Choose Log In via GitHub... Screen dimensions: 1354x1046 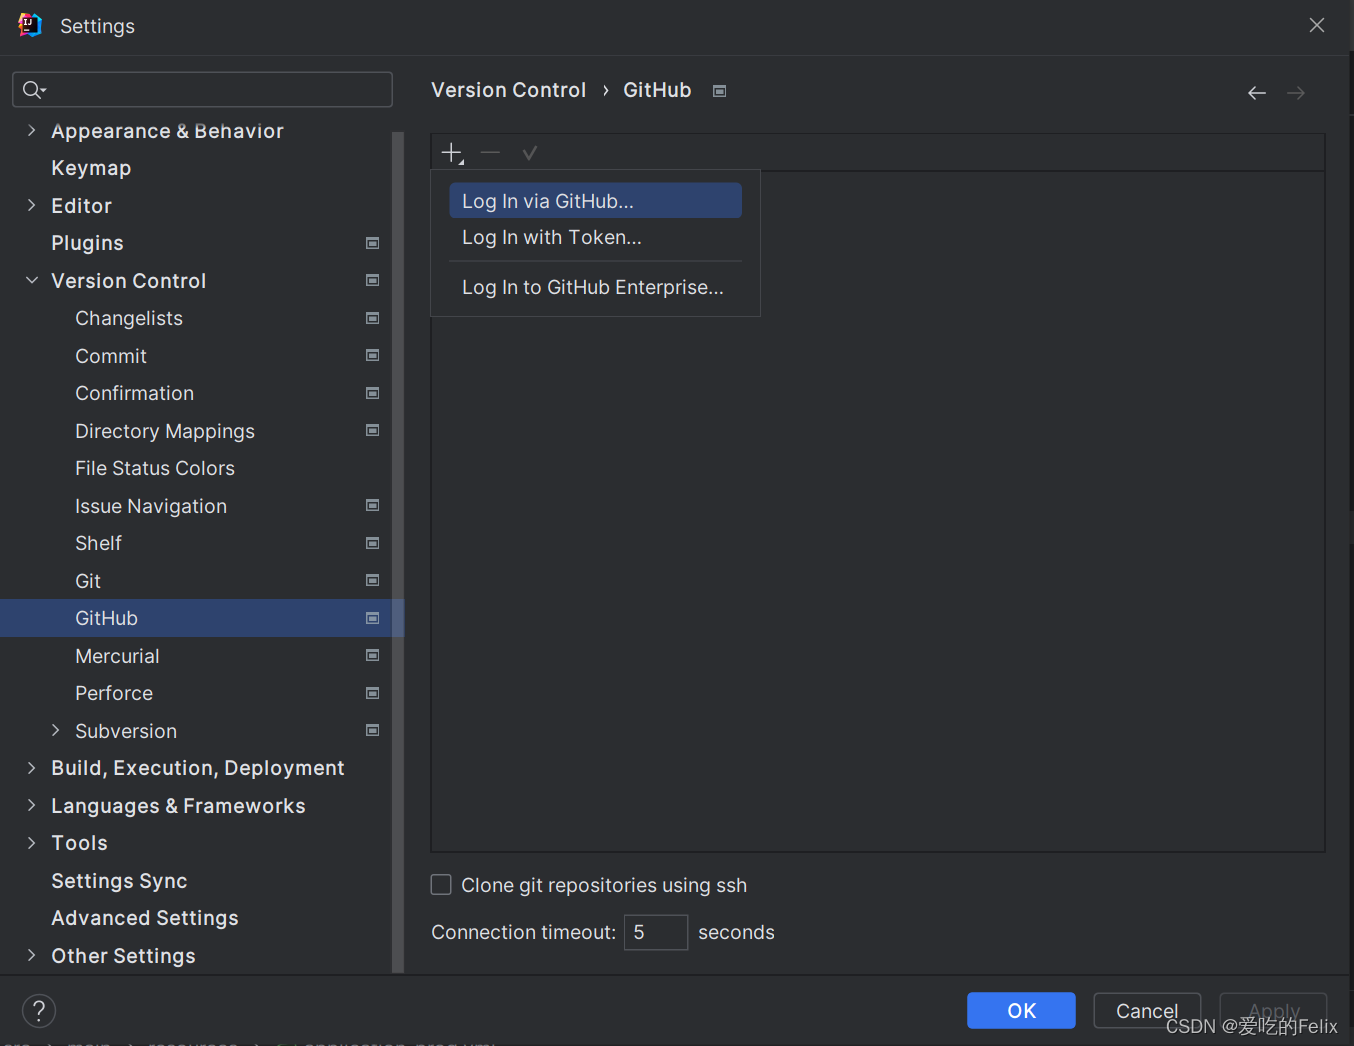595,201
